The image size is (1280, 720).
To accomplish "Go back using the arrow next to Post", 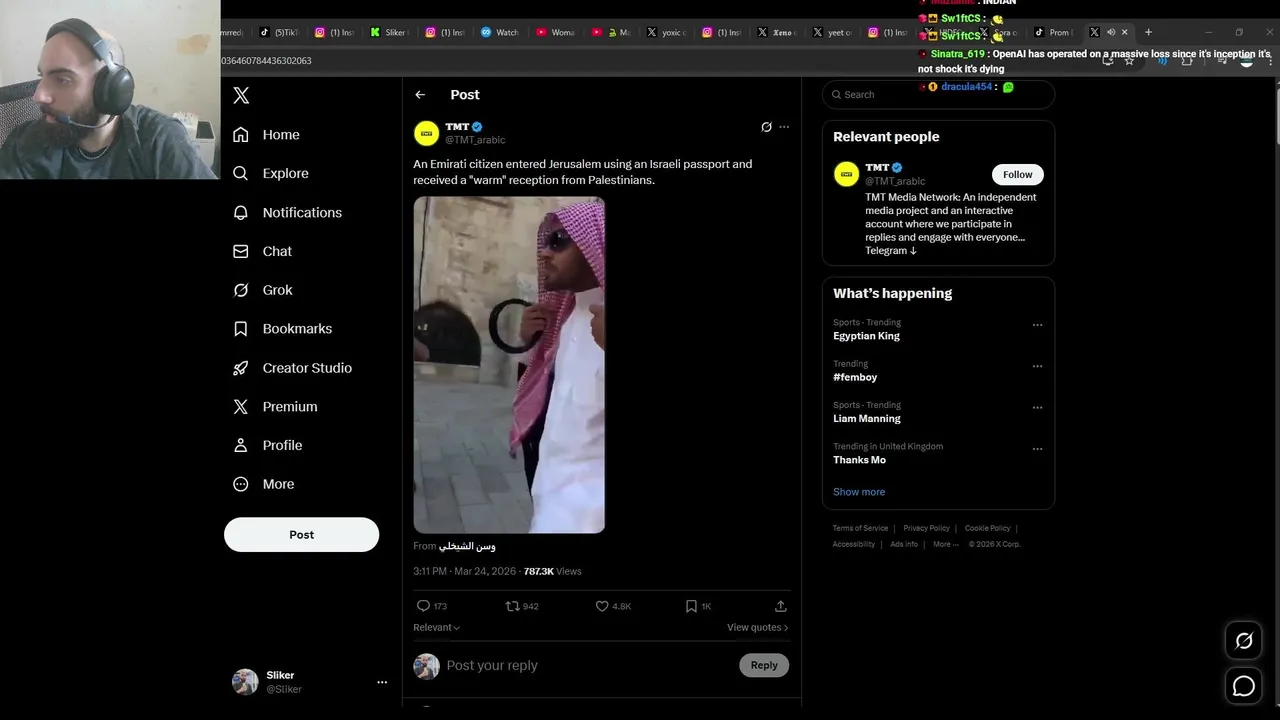I will 420,95.
